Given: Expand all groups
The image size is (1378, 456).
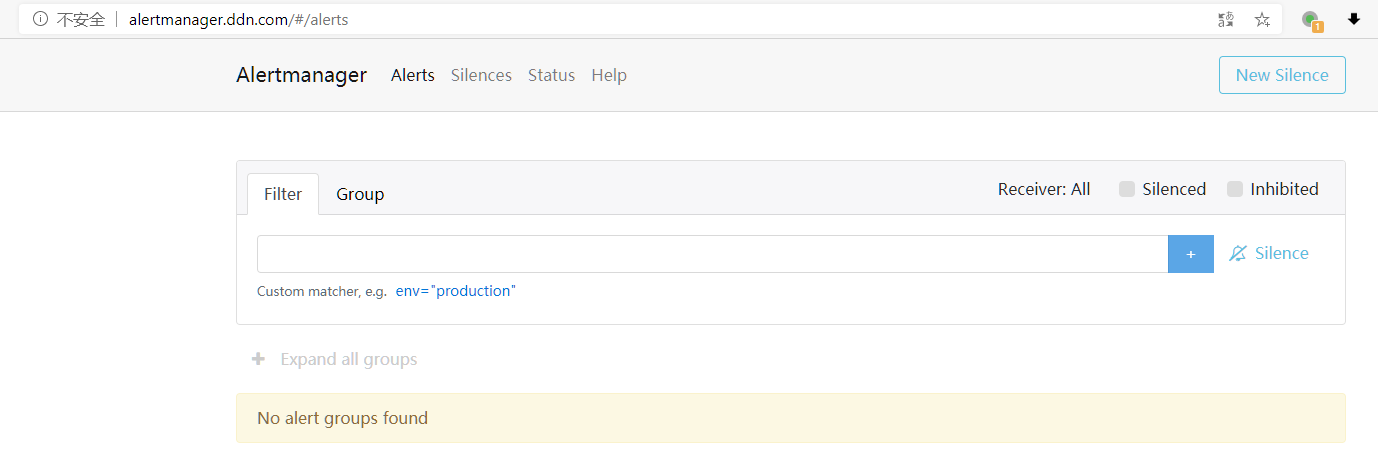Looking at the screenshot, I should tap(348, 359).
